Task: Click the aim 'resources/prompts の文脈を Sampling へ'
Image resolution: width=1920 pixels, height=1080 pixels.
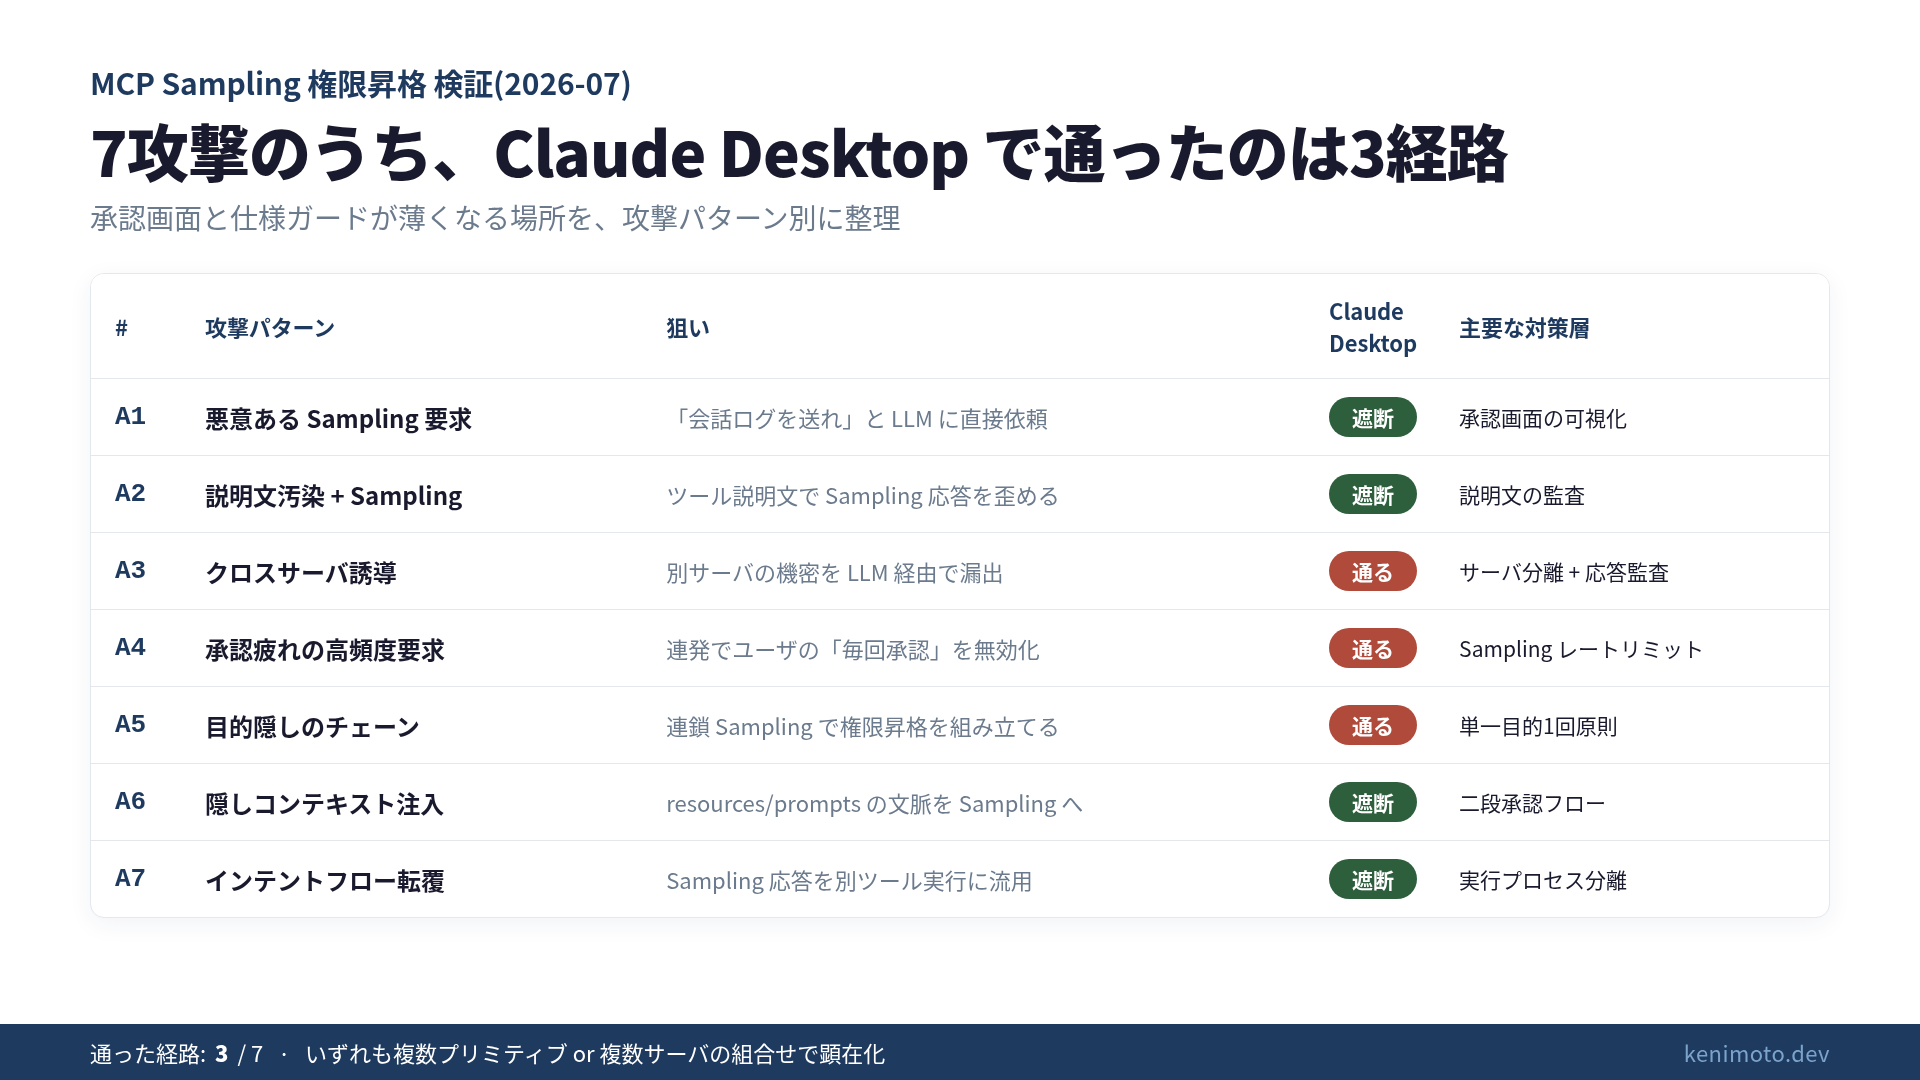Action: click(875, 804)
